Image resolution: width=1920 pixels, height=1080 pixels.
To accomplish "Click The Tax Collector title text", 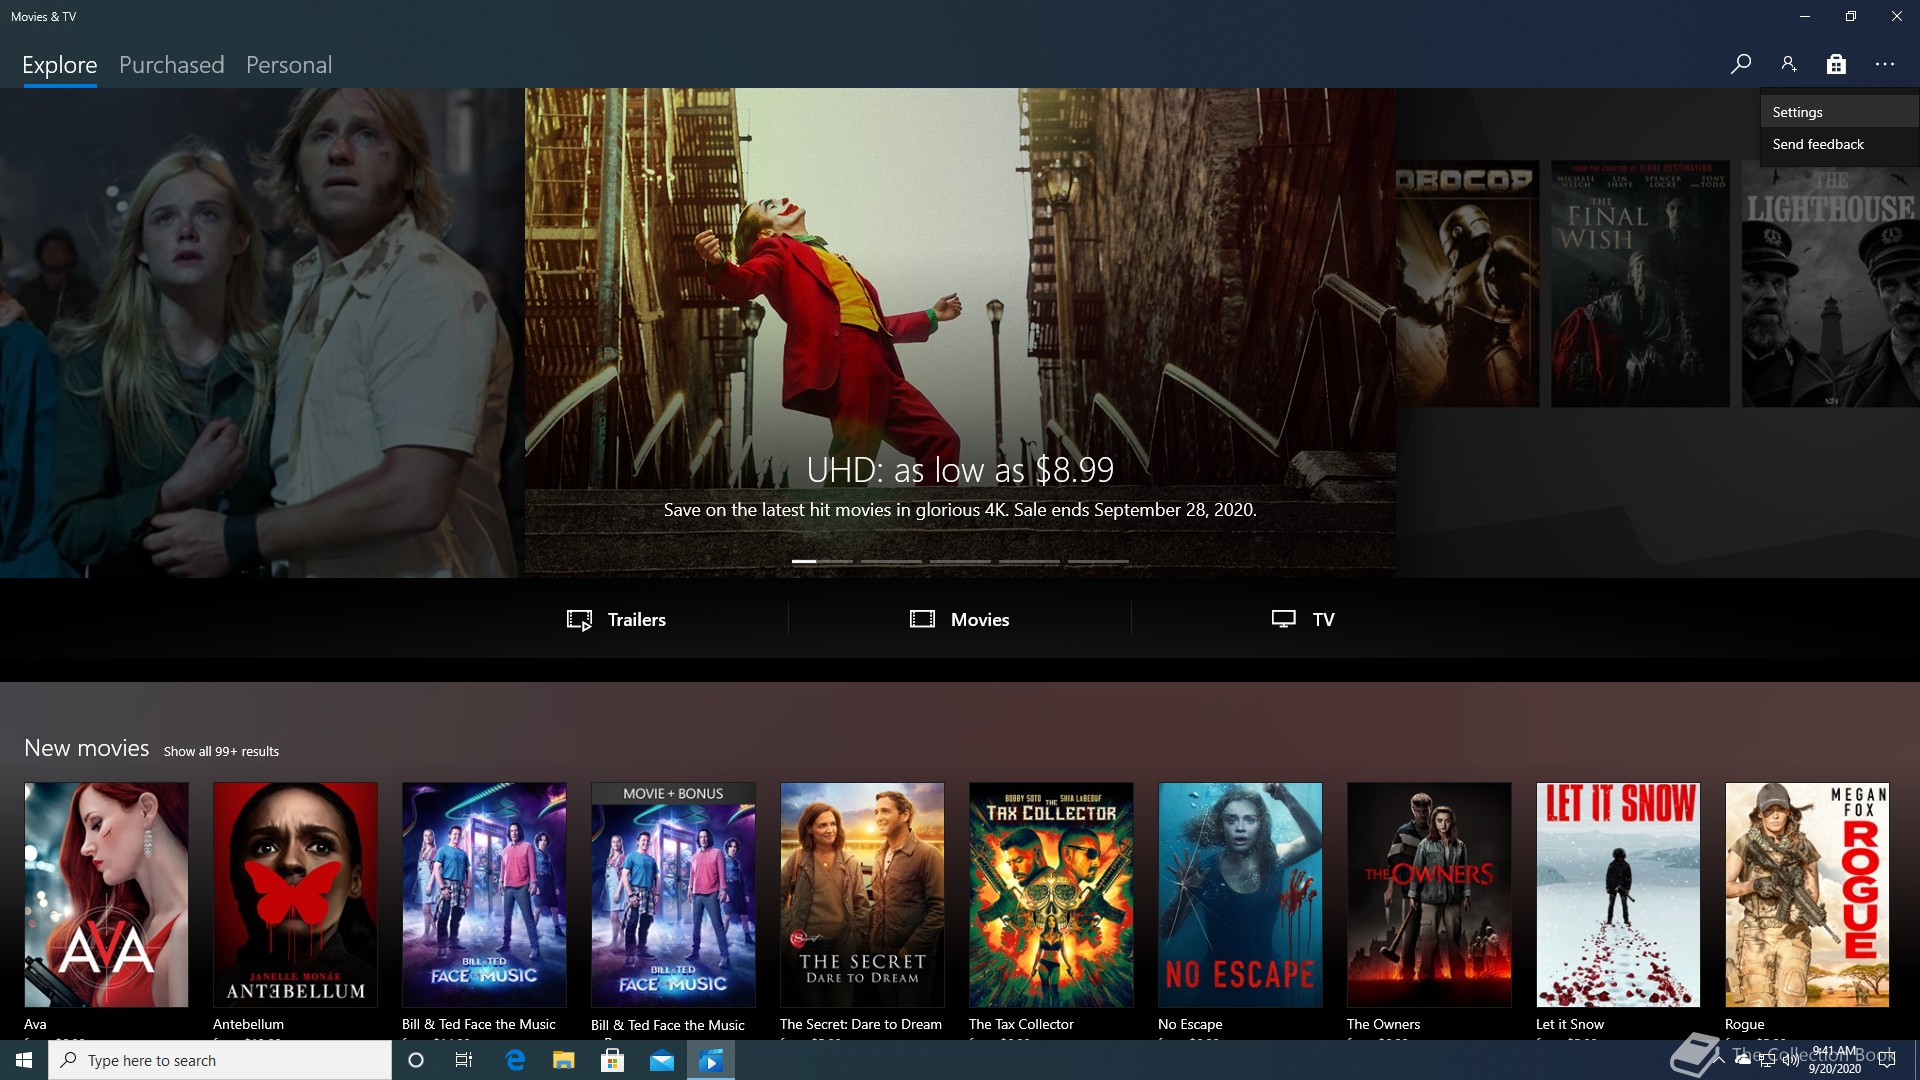I will click(1021, 1024).
